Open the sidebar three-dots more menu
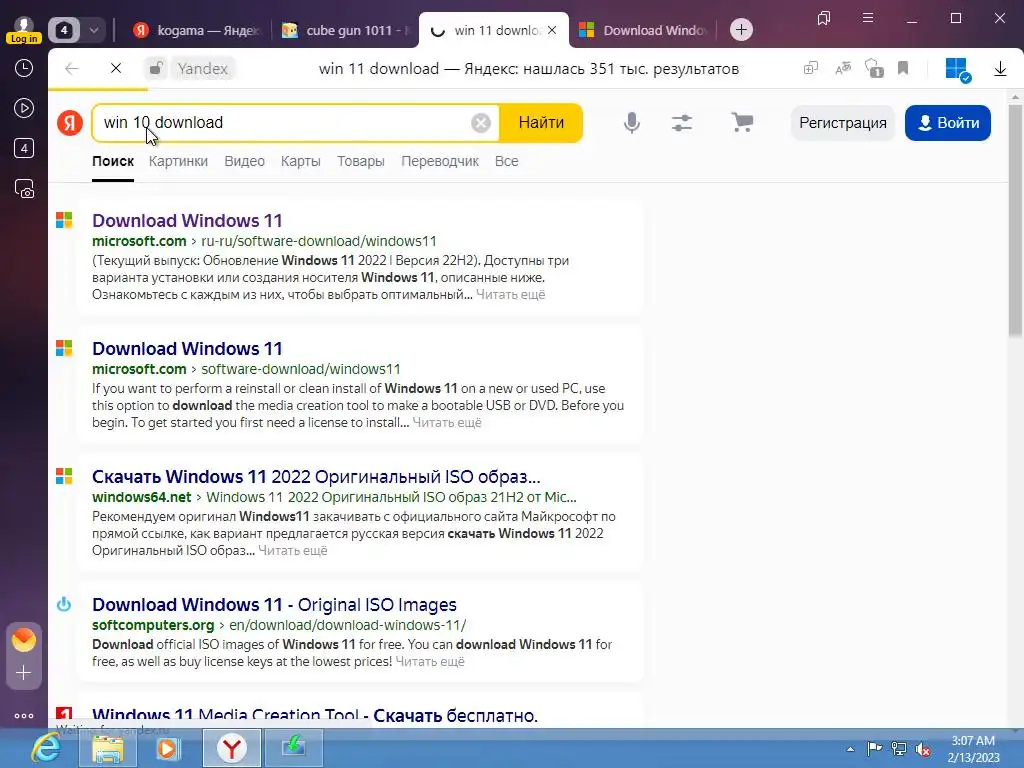 pos(24,716)
